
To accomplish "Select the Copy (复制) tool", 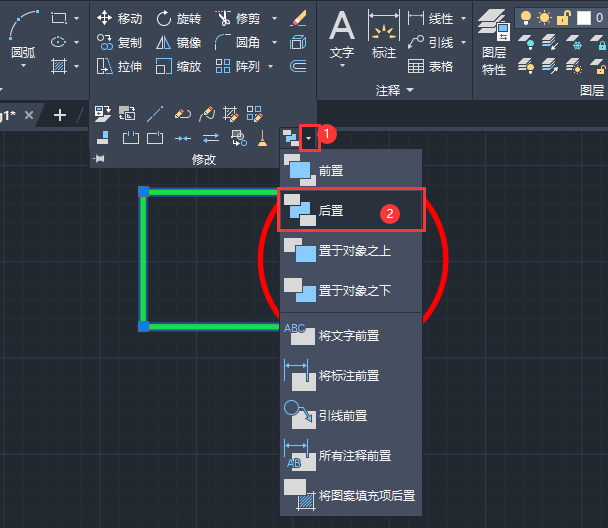I will click(x=119, y=42).
